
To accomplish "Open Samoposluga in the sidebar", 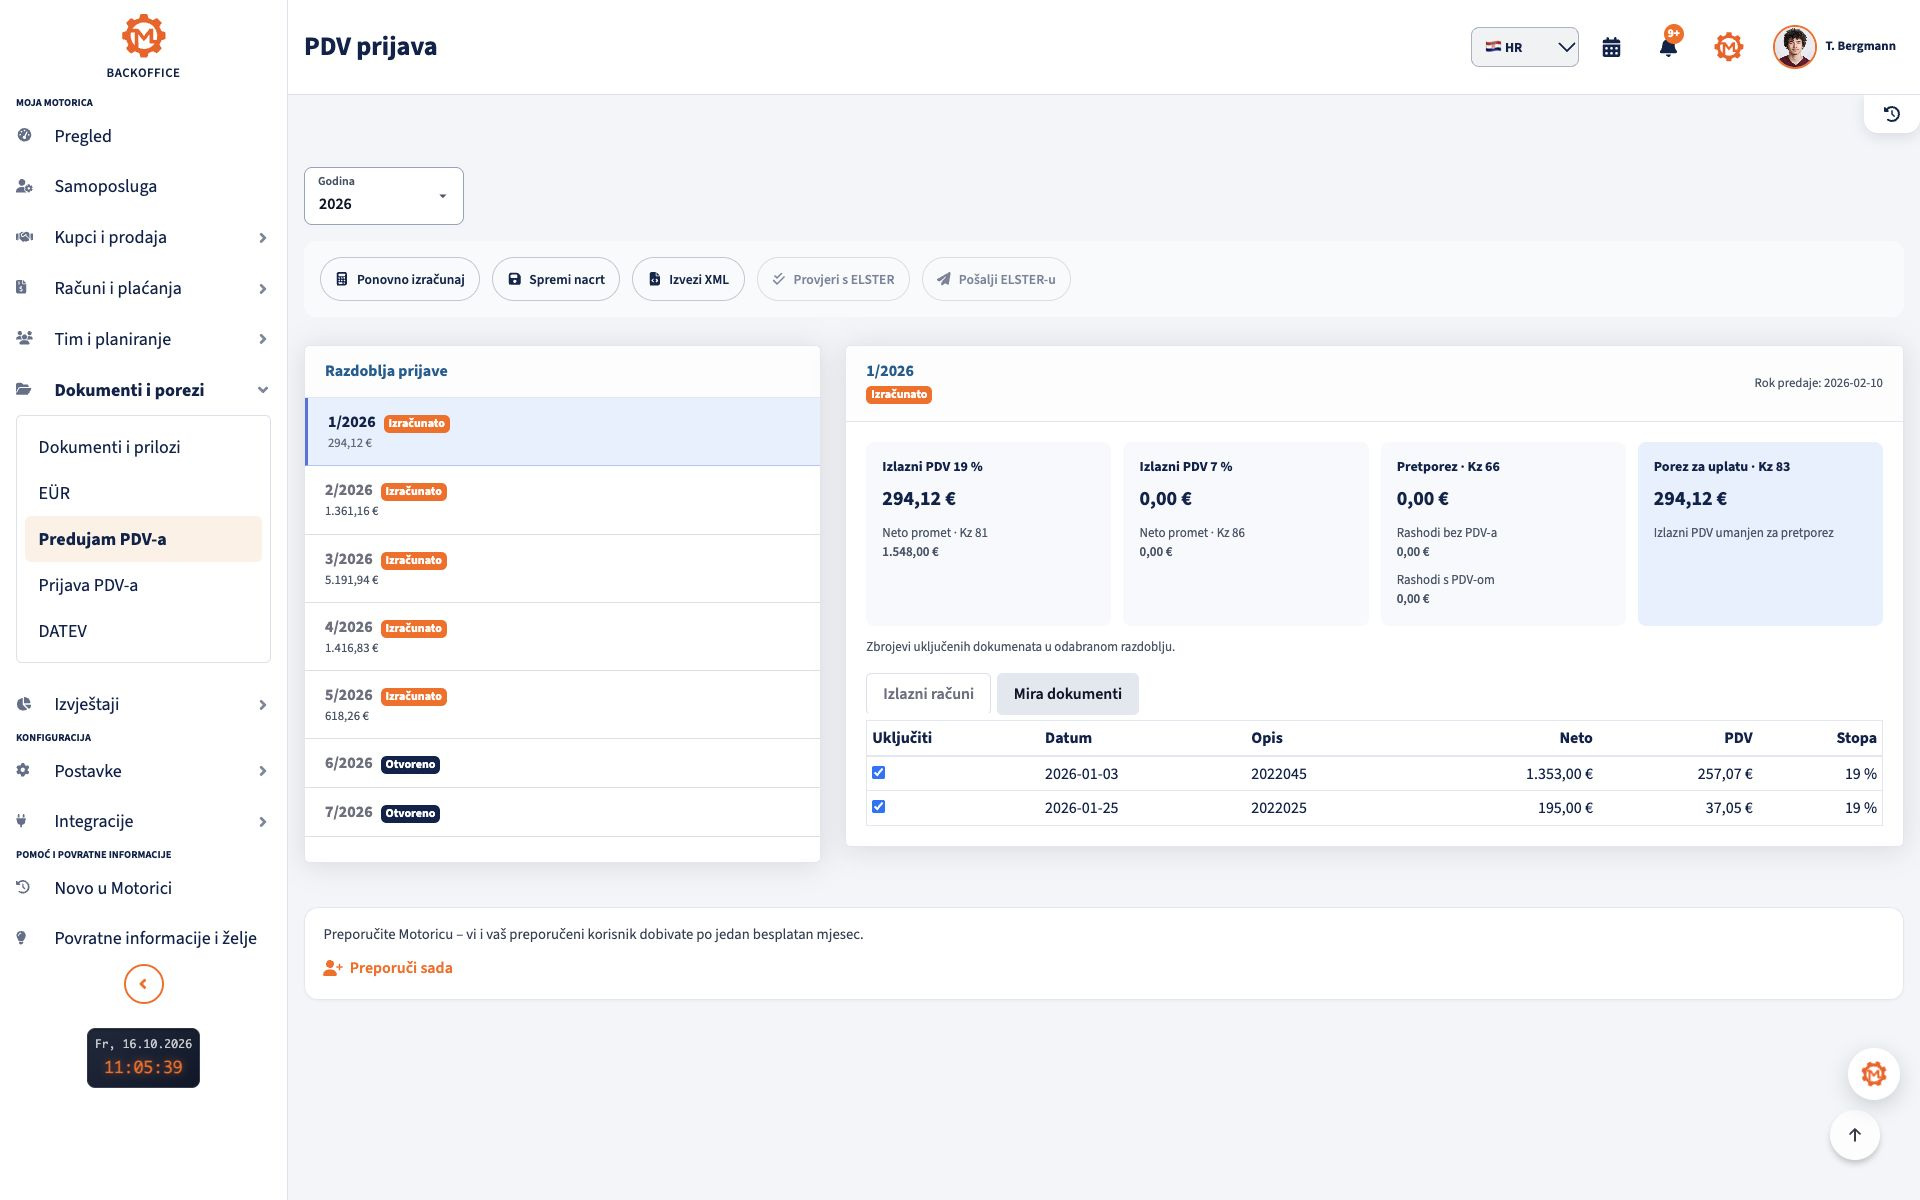I will click(143, 186).
